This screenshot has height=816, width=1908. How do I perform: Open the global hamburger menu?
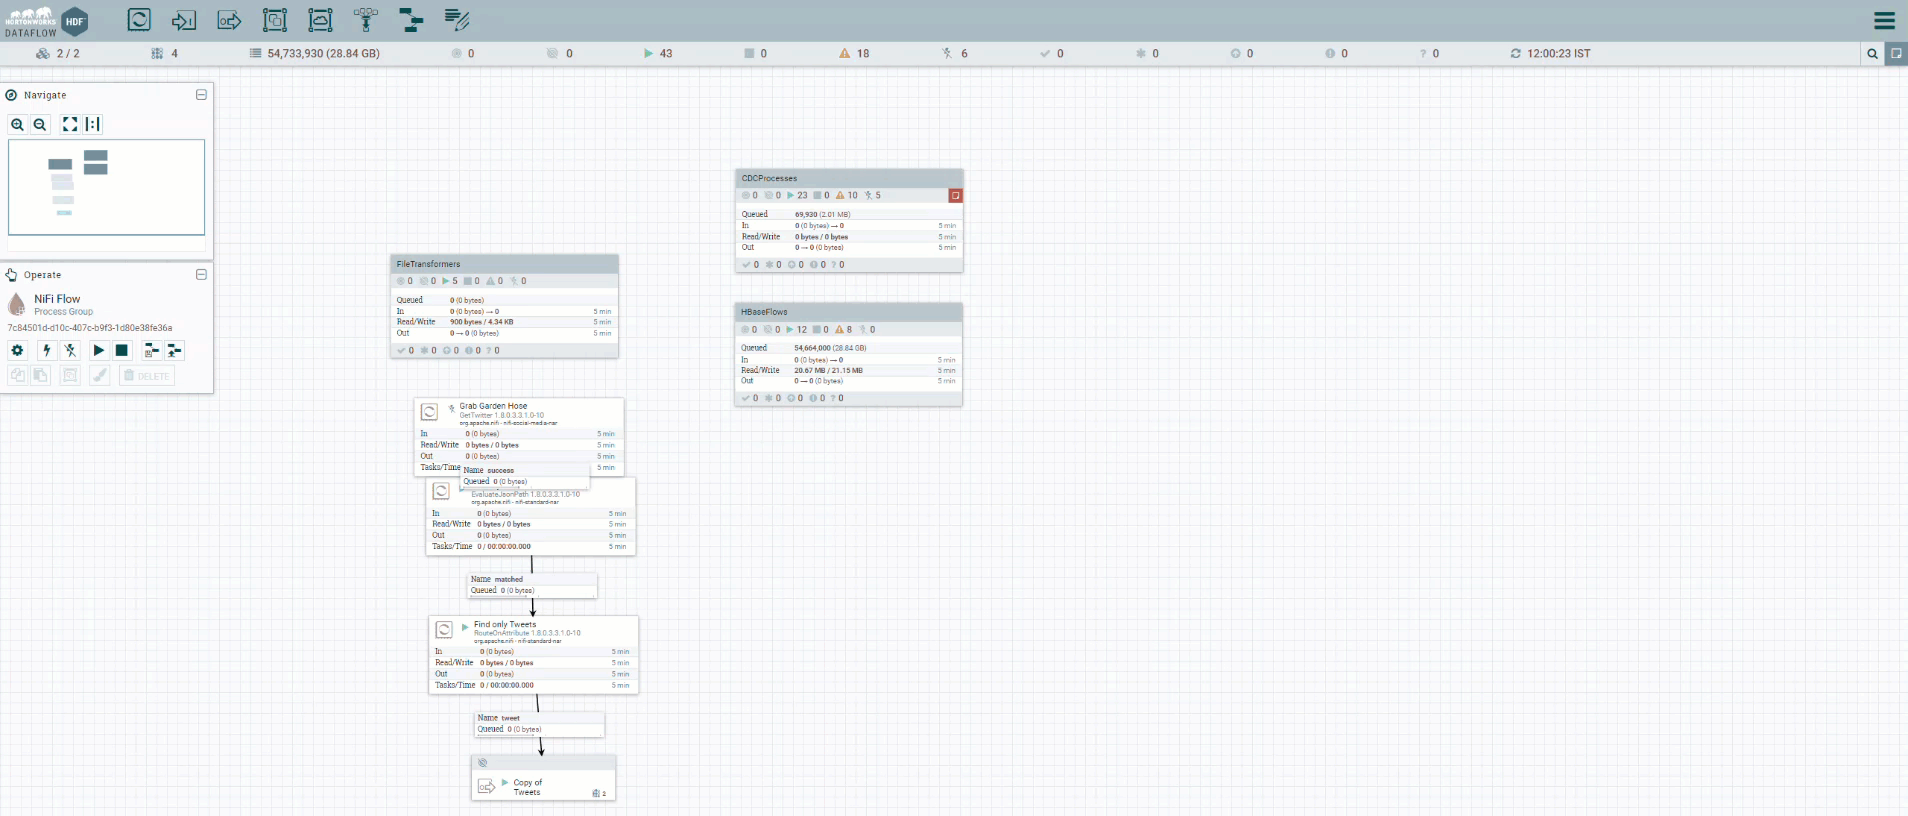coord(1884,20)
